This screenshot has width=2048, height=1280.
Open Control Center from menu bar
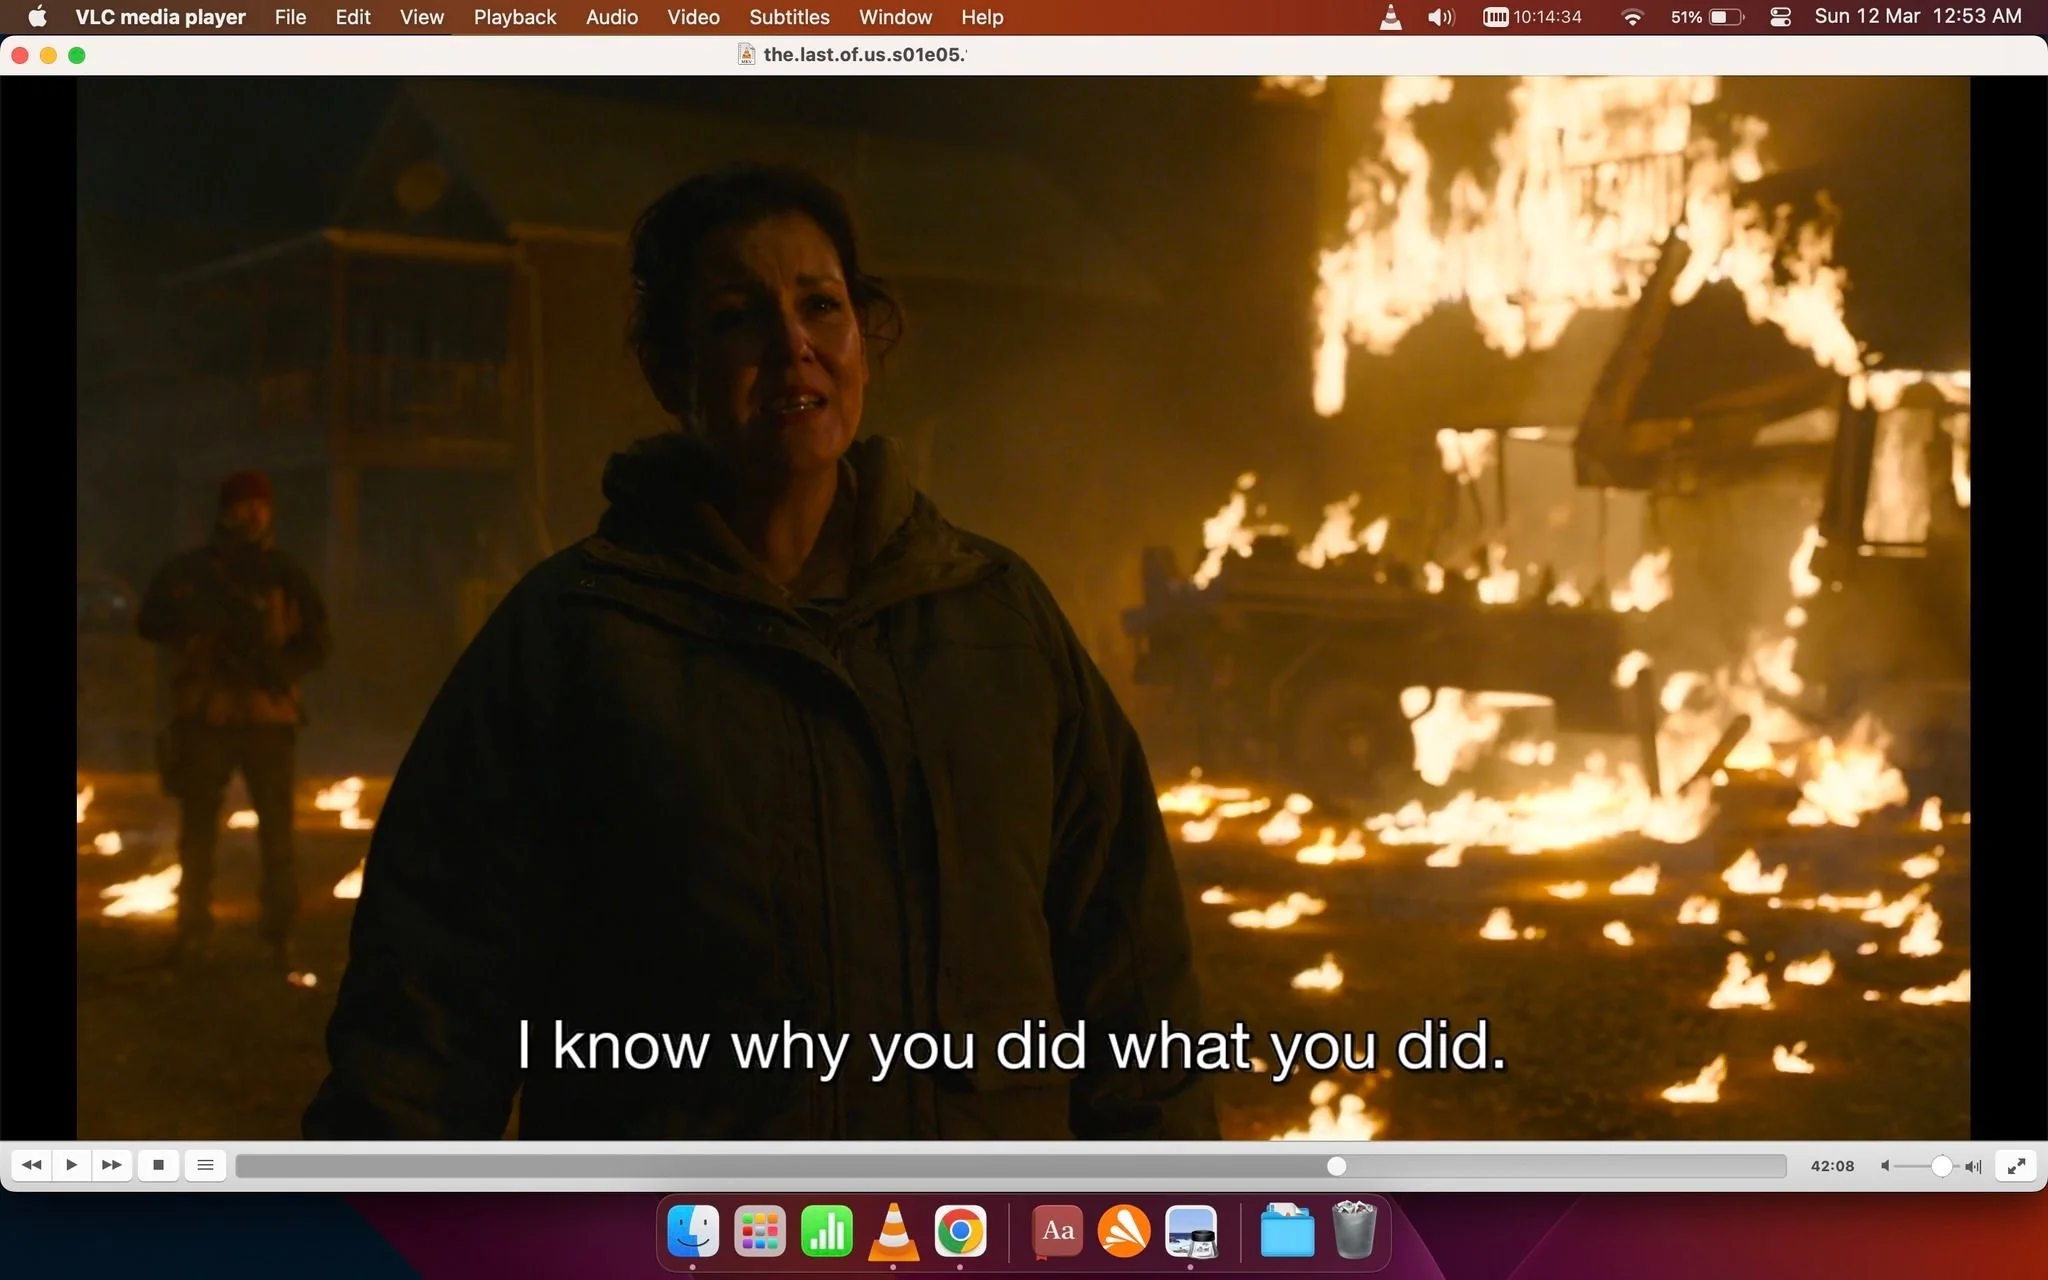[x=1780, y=17]
